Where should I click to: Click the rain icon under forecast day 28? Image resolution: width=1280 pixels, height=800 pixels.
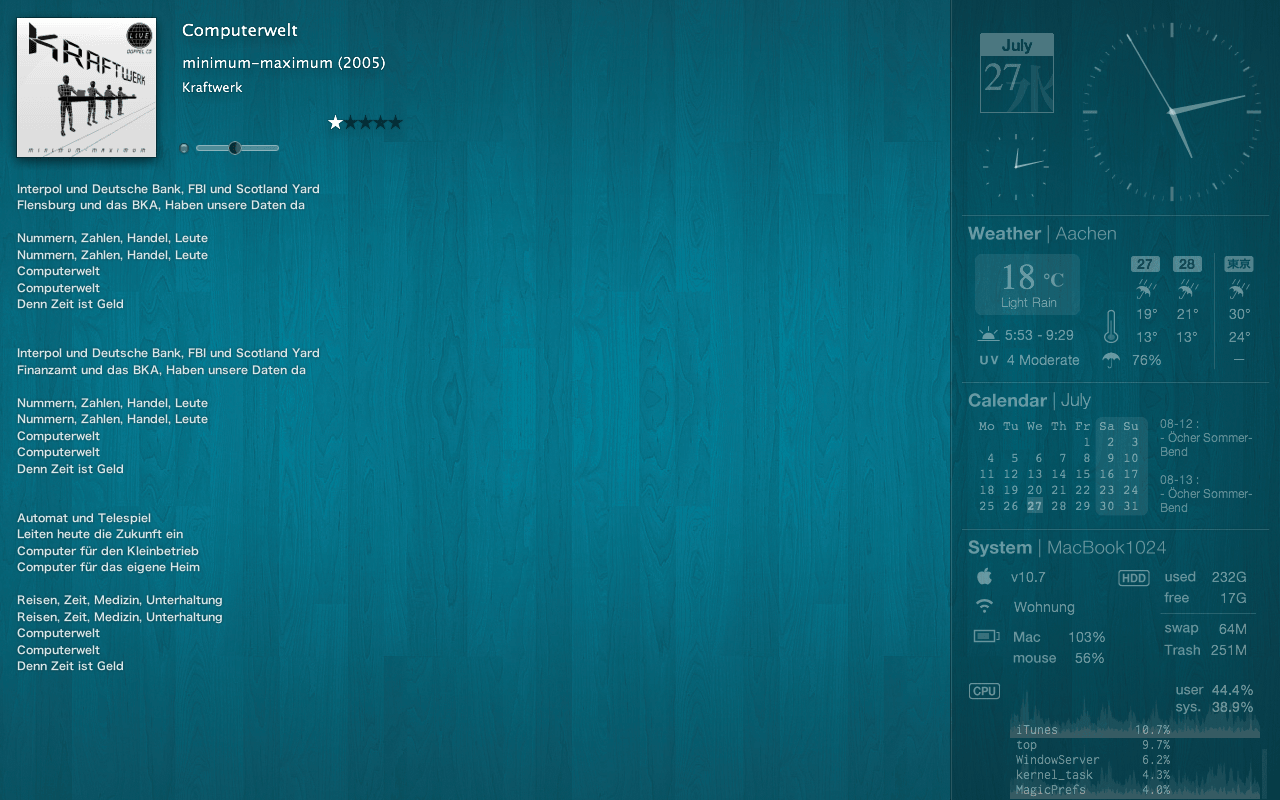(x=1187, y=290)
